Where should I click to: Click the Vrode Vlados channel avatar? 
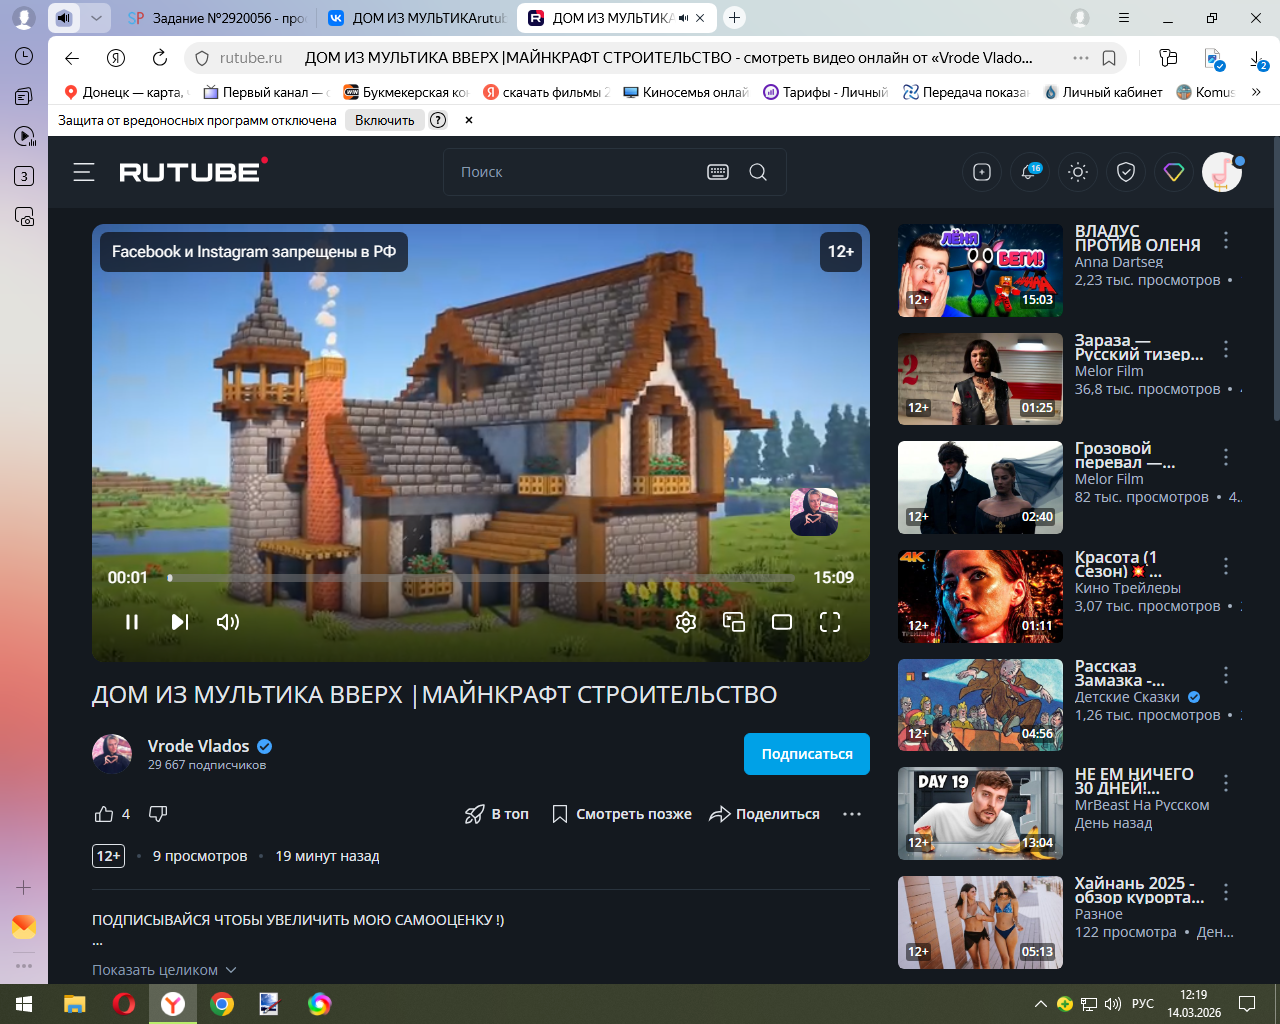[x=112, y=754]
